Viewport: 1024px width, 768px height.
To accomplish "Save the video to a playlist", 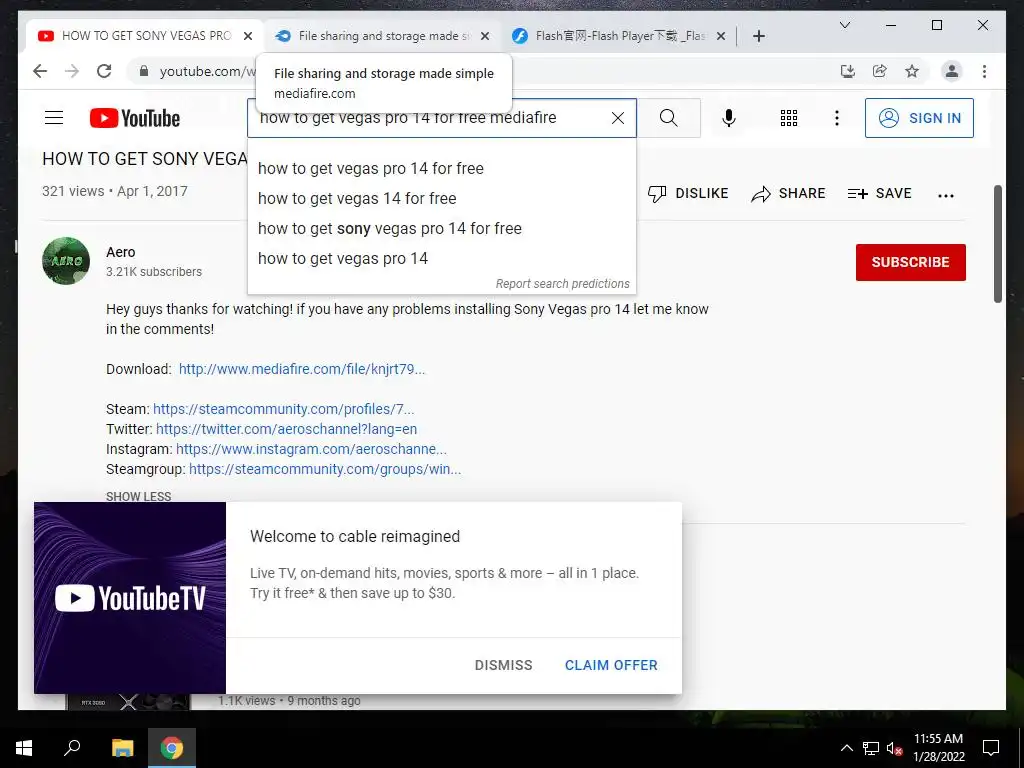I will click(879, 193).
